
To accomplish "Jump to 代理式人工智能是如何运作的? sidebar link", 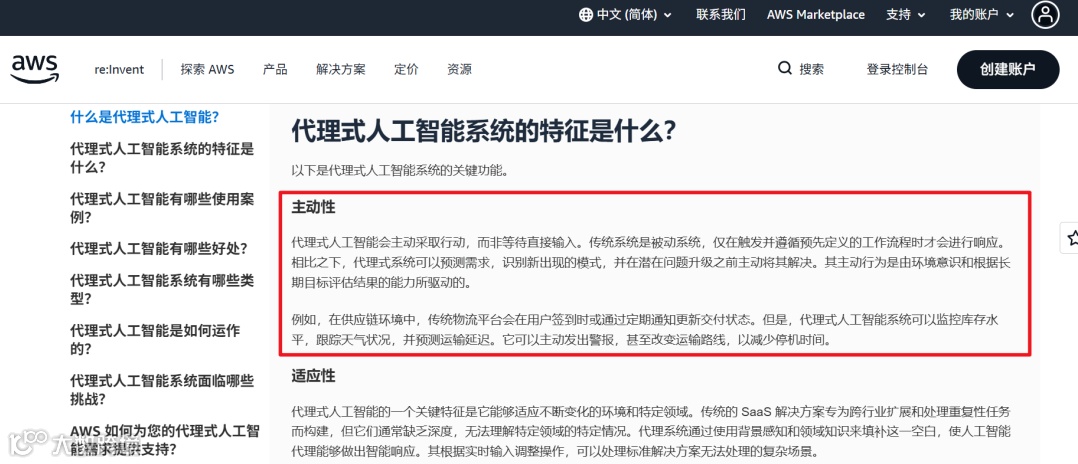I will click(155, 339).
